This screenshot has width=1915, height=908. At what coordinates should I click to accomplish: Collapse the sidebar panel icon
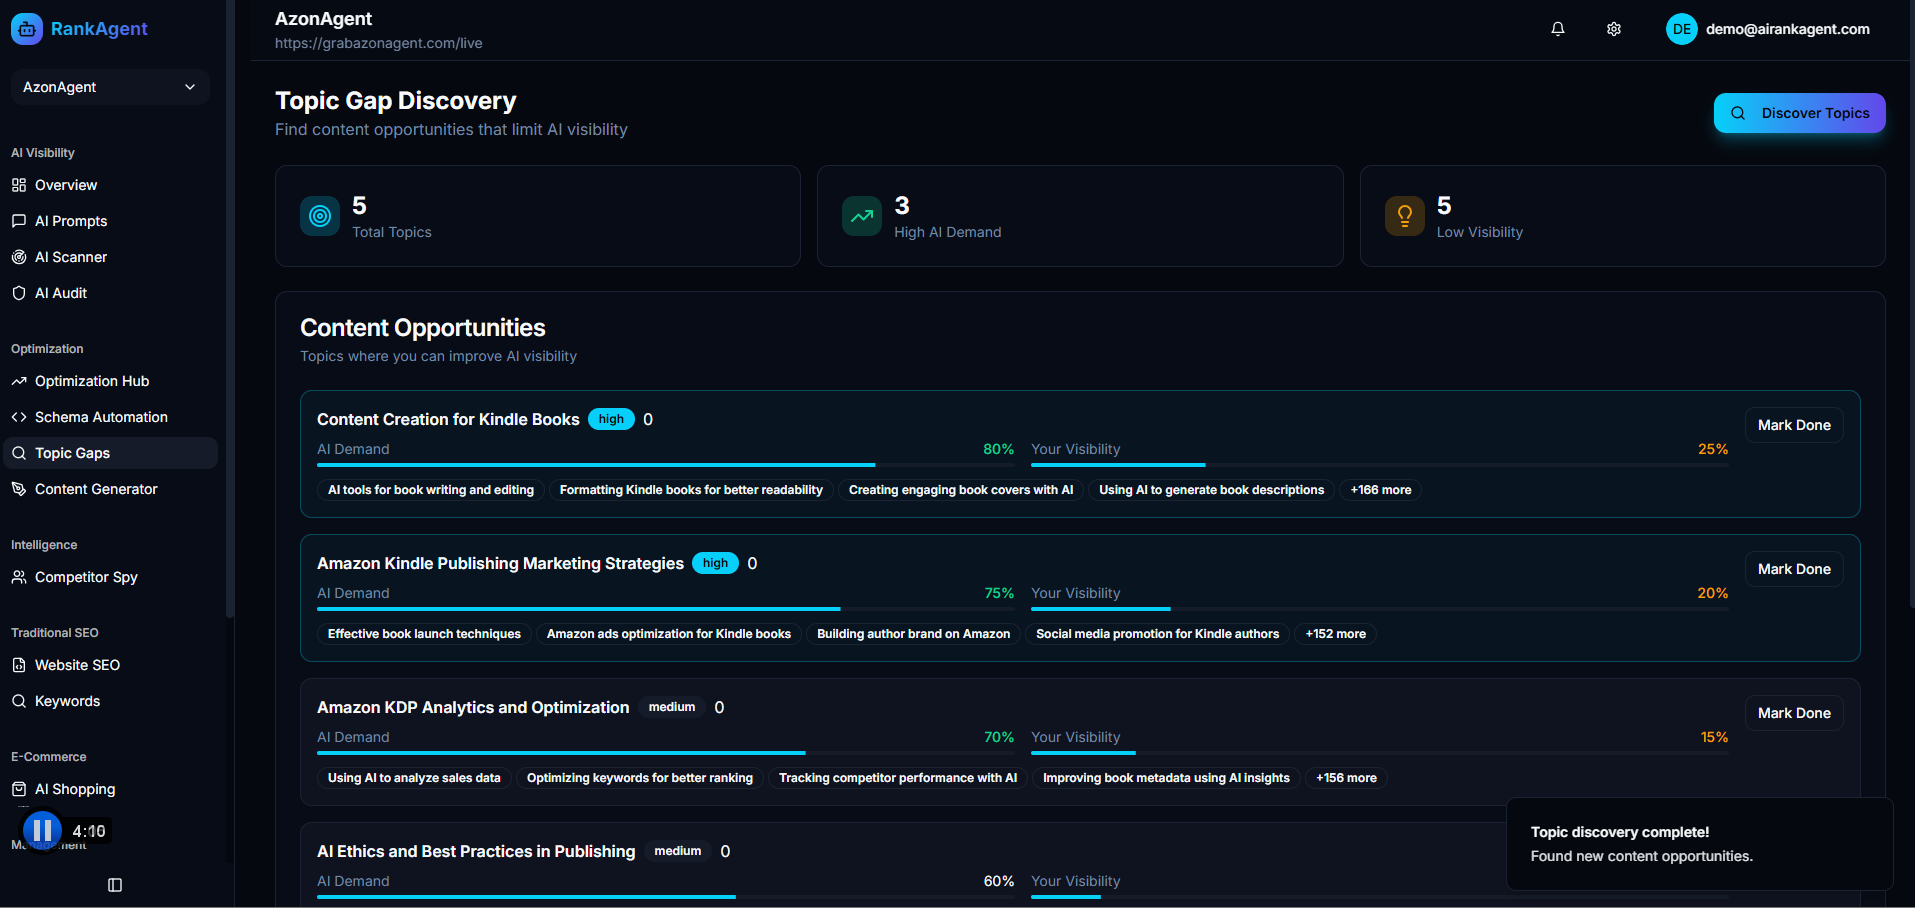pyautogui.click(x=115, y=885)
